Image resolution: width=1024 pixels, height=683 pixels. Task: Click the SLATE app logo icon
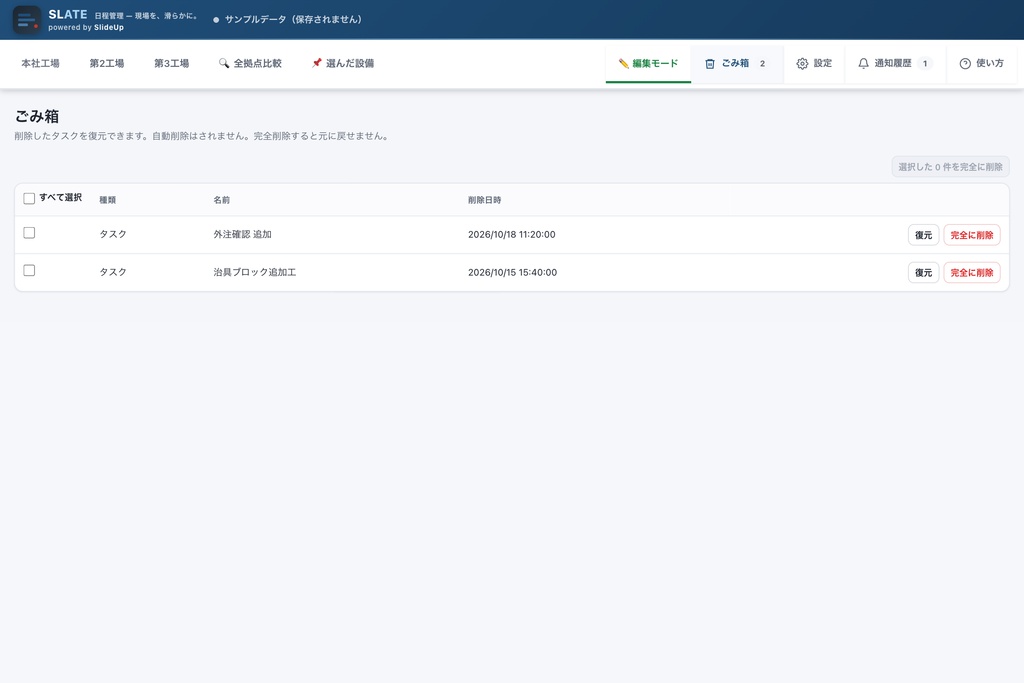point(27,20)
